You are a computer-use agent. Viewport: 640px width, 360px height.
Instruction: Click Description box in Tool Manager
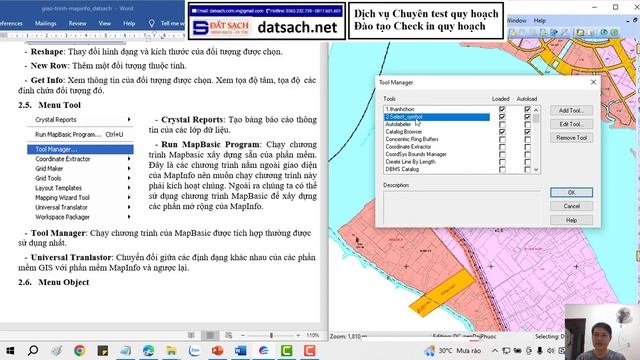pyautogui.click(x=462, y=207)
